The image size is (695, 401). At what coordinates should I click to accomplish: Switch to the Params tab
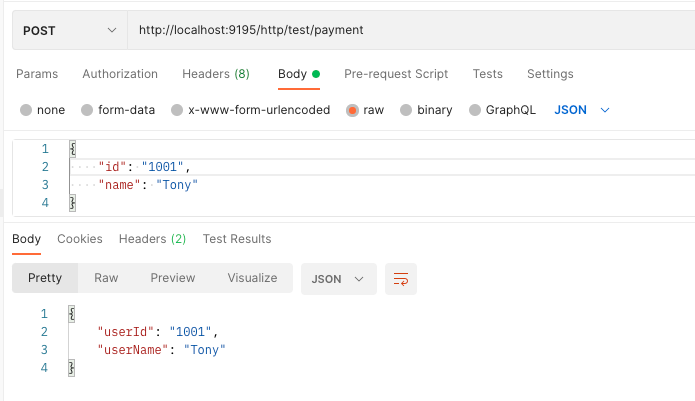(x=37, y=74)
